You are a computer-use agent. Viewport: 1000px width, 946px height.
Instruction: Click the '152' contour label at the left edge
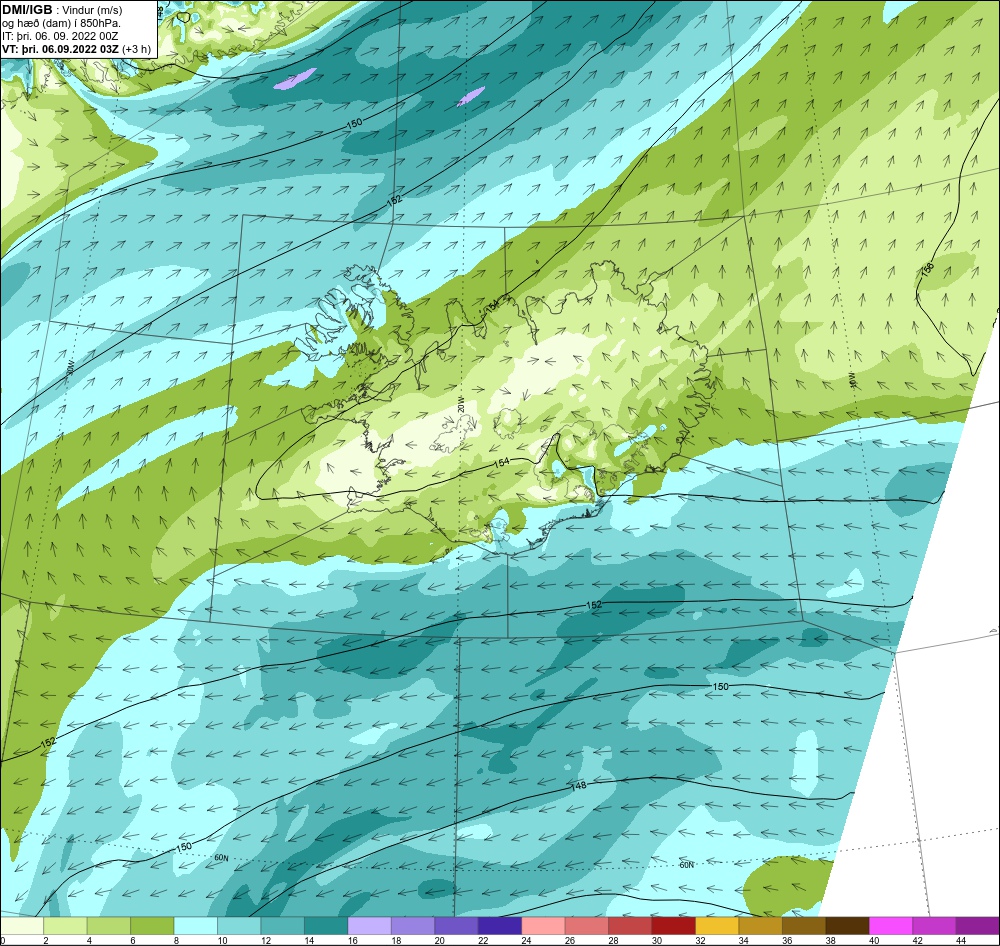[48, 742]
